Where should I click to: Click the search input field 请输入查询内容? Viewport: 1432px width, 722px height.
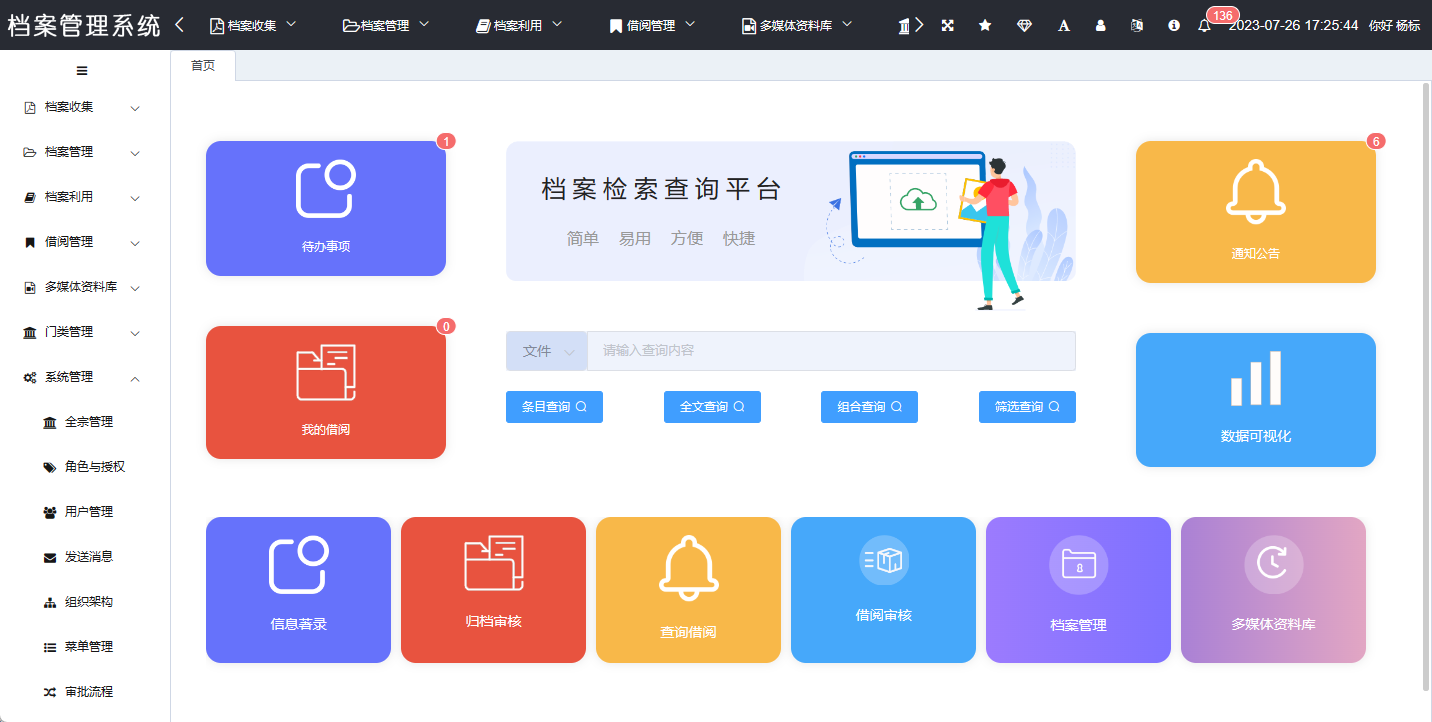tap(830, 351)
